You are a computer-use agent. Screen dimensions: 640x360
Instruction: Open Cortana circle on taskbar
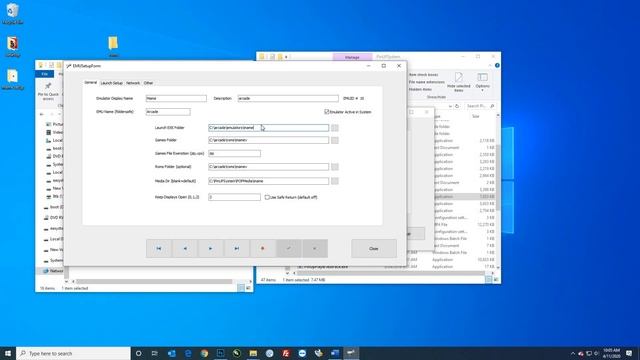coord(138,353)
